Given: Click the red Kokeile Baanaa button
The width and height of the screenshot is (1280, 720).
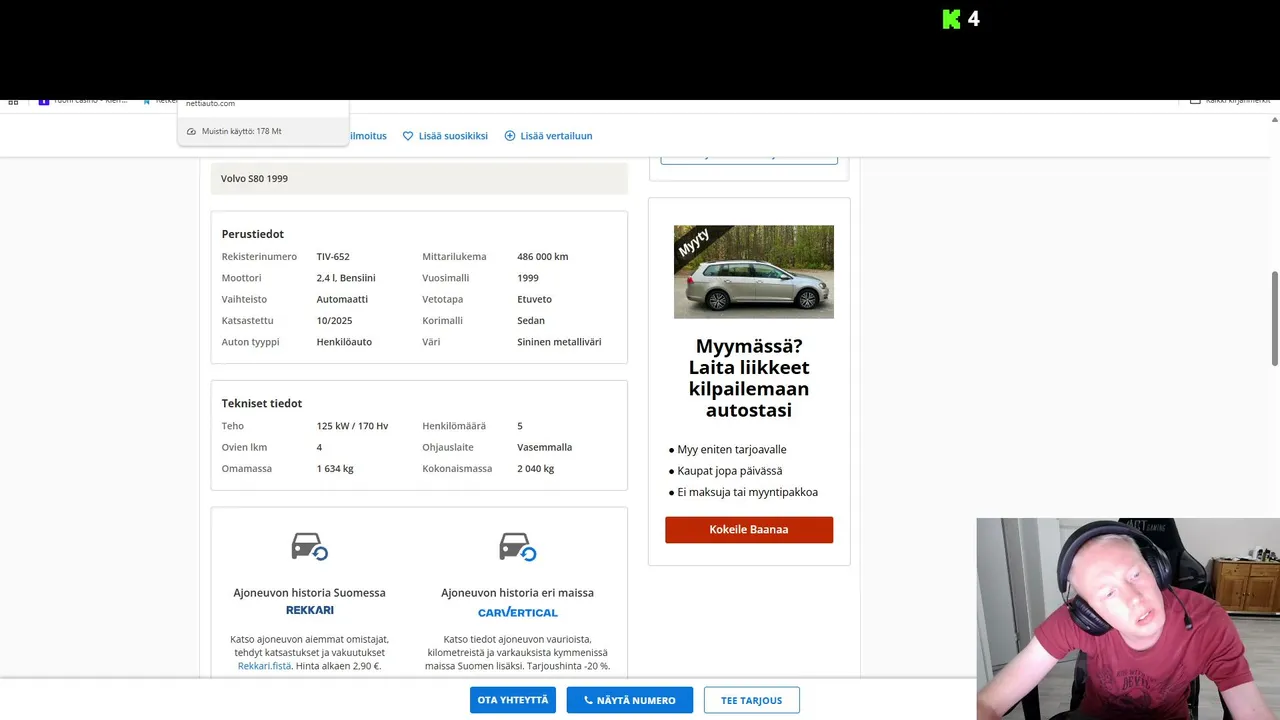Looking at the screenshot, I should [749, 530].
